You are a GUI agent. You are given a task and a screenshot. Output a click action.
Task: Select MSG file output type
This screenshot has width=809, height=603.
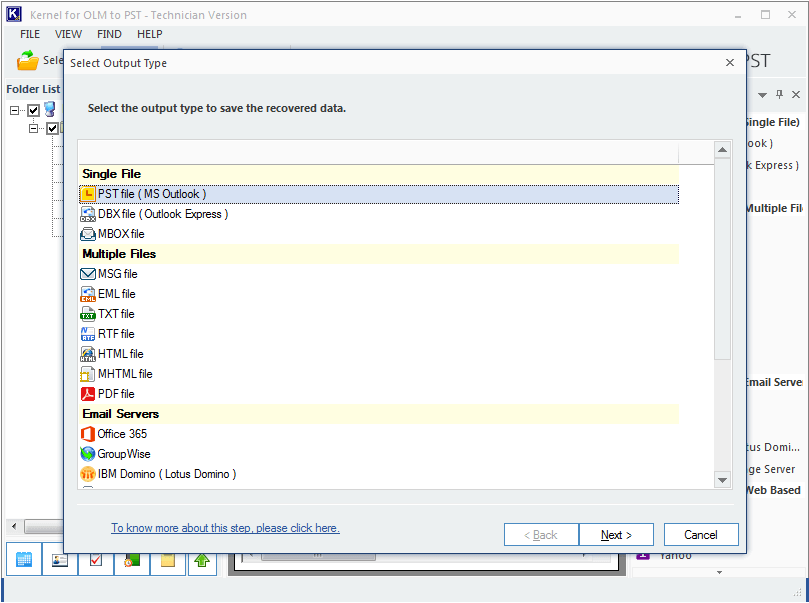[117, 274]
